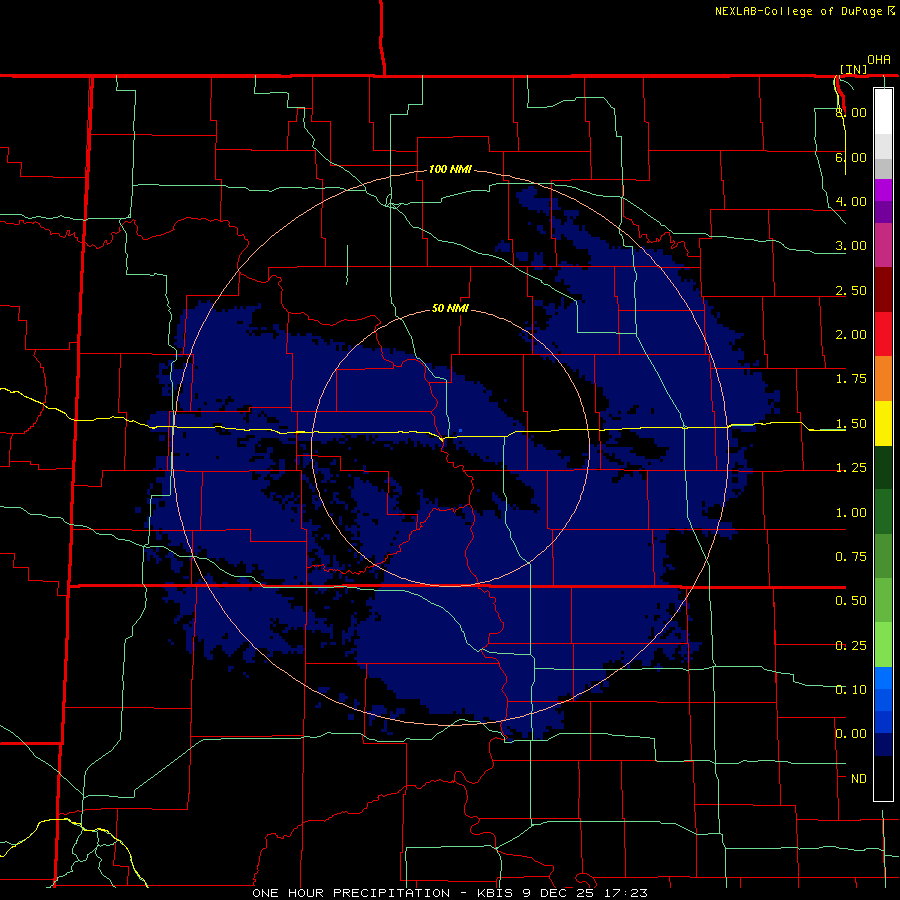
Task: Click the 0.75 legend value
Action: (x=851, y=557)
